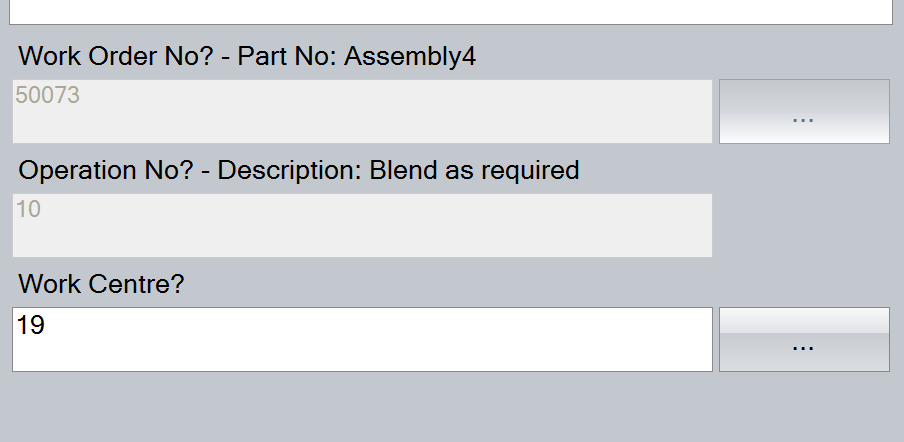Place cursor after 19 in Work Centre
Screen dimensions: 904x442
(x=46, y=325)
